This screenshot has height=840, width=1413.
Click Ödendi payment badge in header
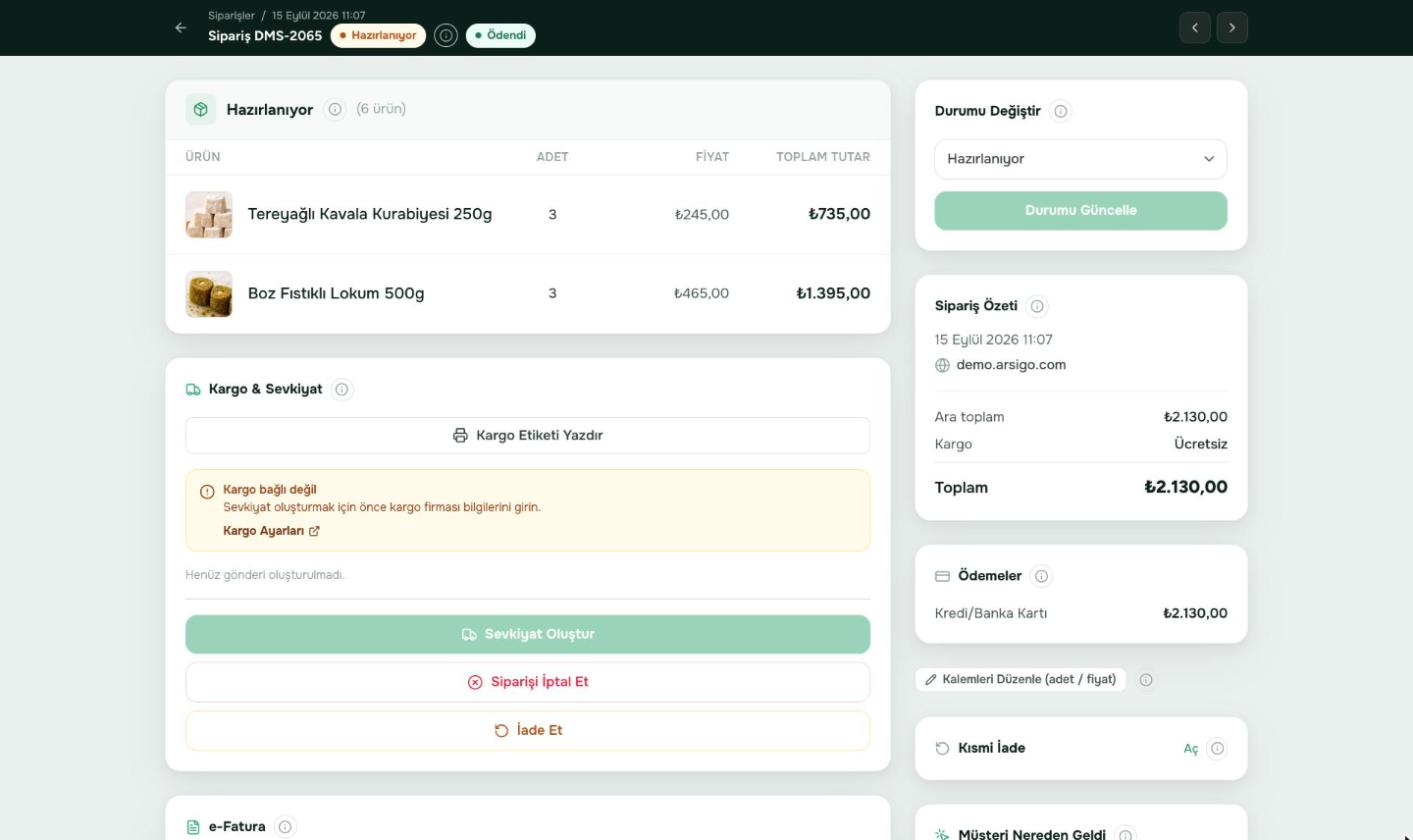click(x=501, y=36)
